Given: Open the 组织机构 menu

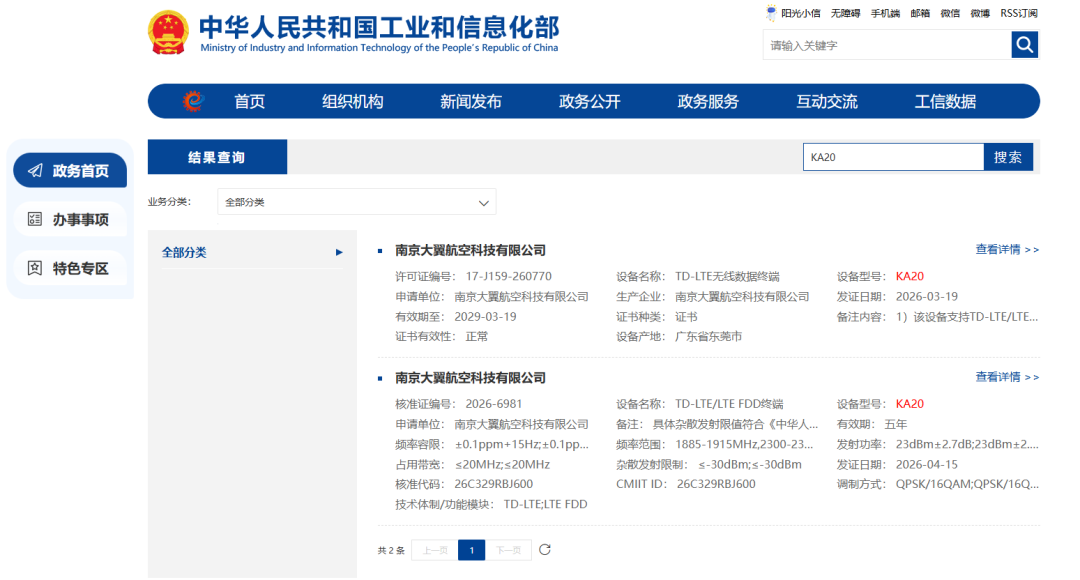Looking at the screenshot, I should tap(353, 101).
